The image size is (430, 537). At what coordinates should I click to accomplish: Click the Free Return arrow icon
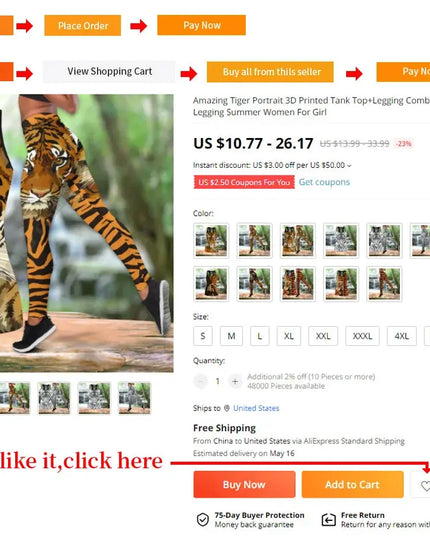(329, 520)
